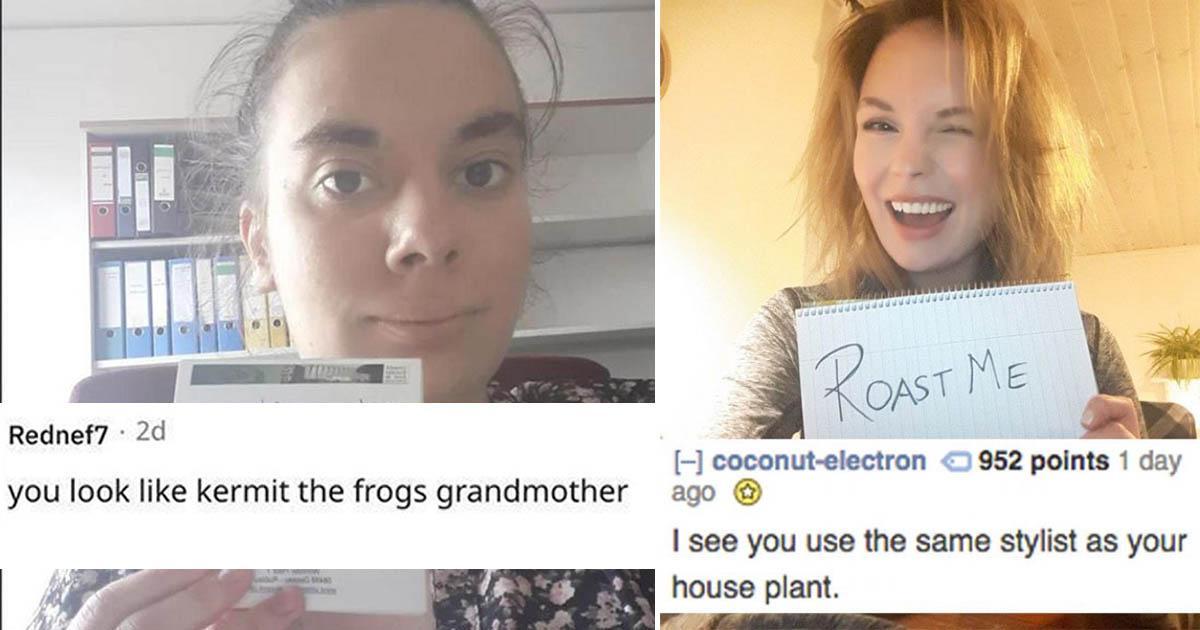Open the left photo with the bookshelf
The height and width of the screenshot is (630, 1200).
coord(328,201)
